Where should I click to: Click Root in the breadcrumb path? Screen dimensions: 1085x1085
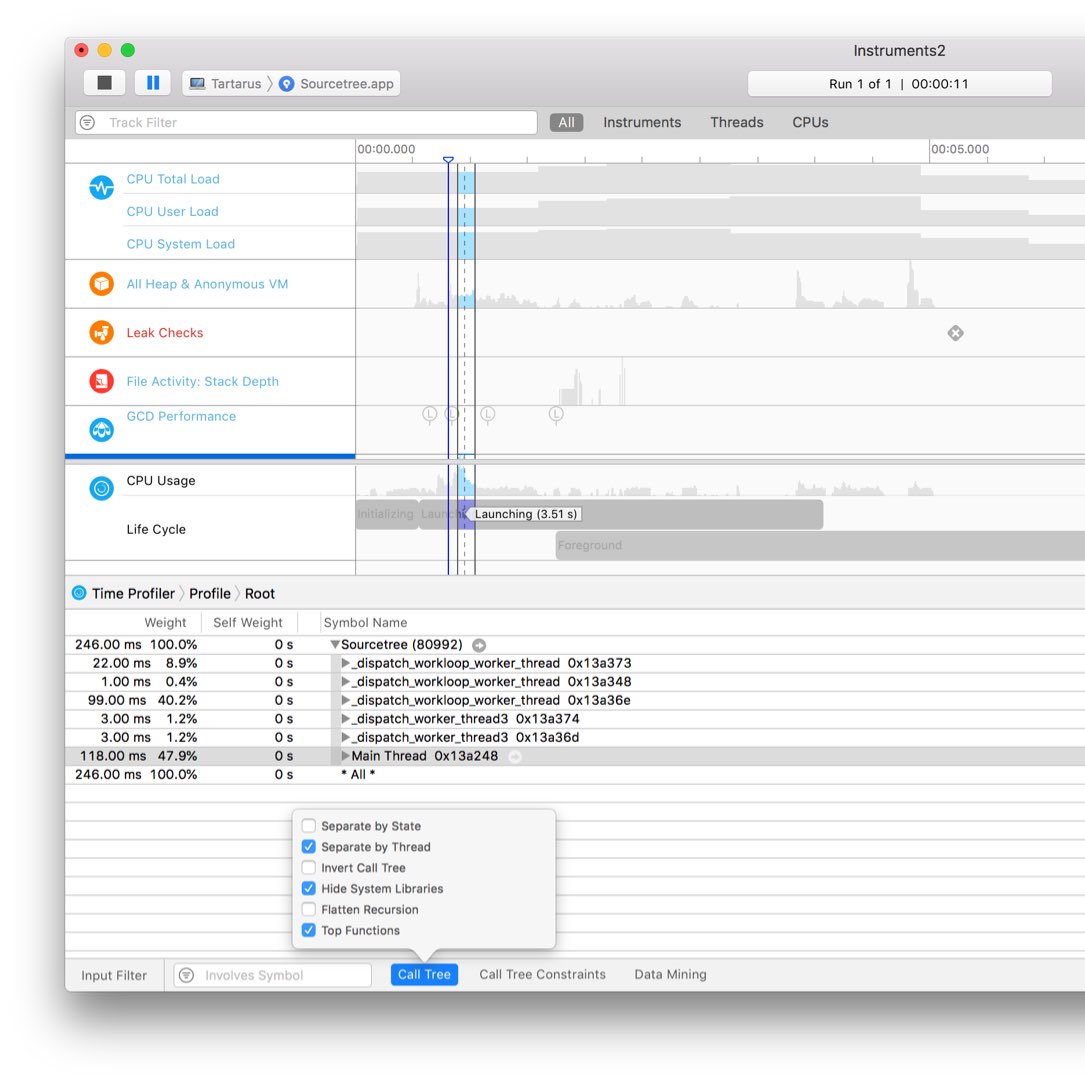click(259, 594)
